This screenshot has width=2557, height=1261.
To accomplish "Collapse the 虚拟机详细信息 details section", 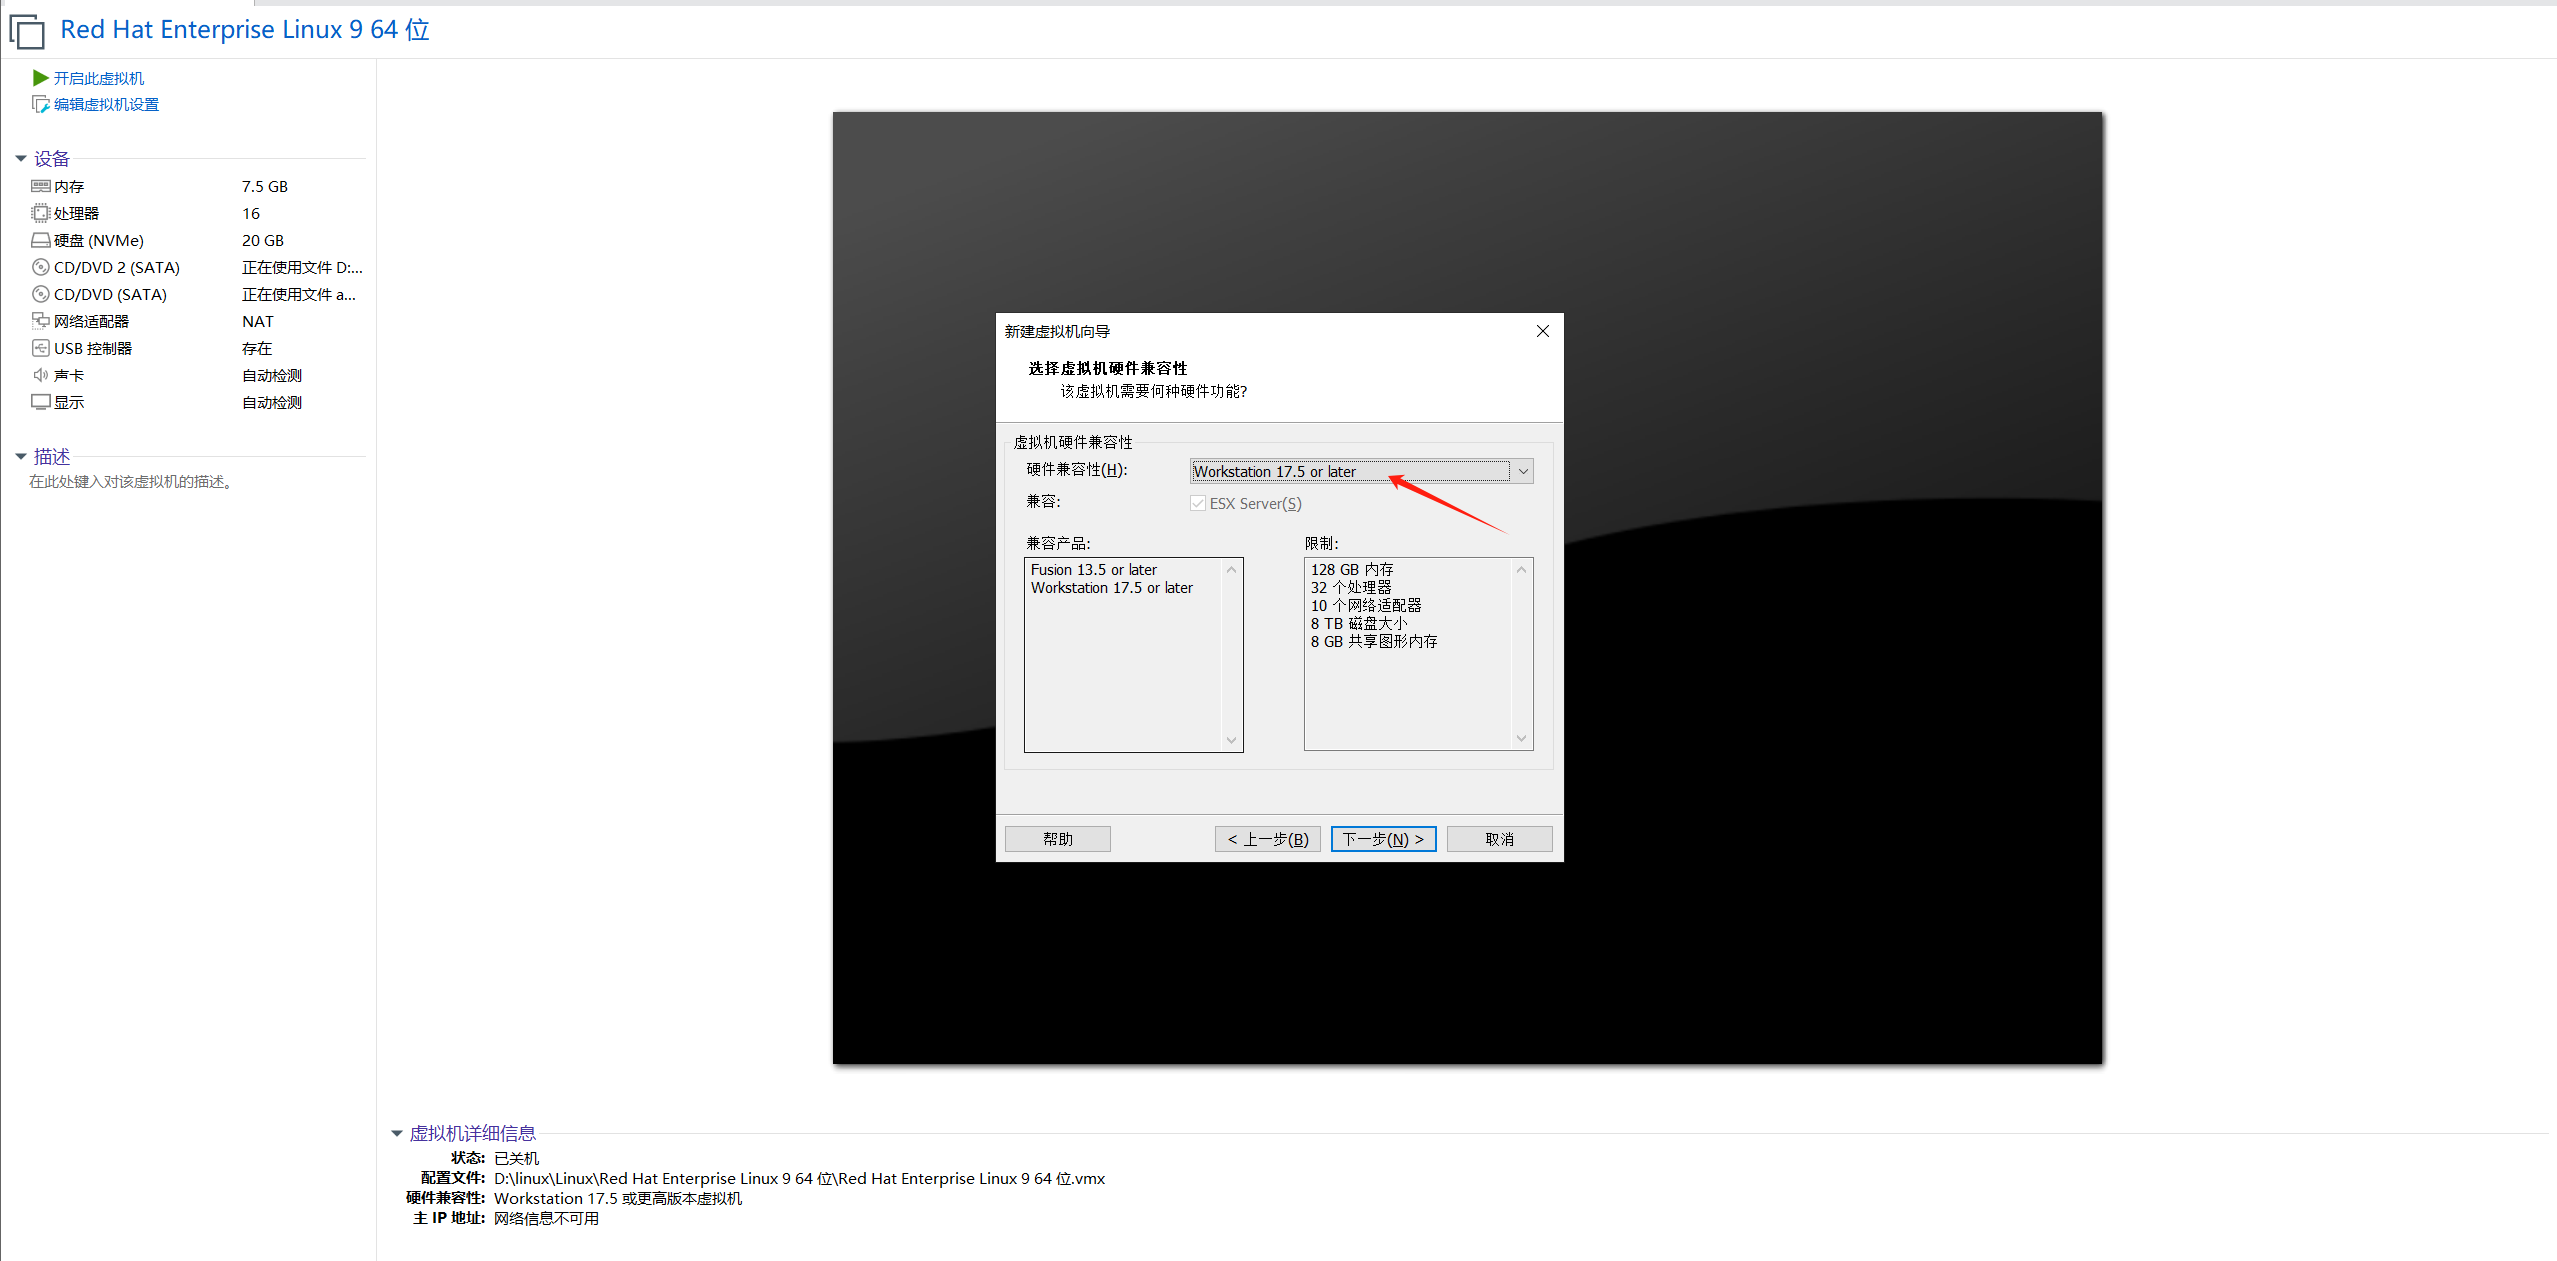I will pos(397,1133).
